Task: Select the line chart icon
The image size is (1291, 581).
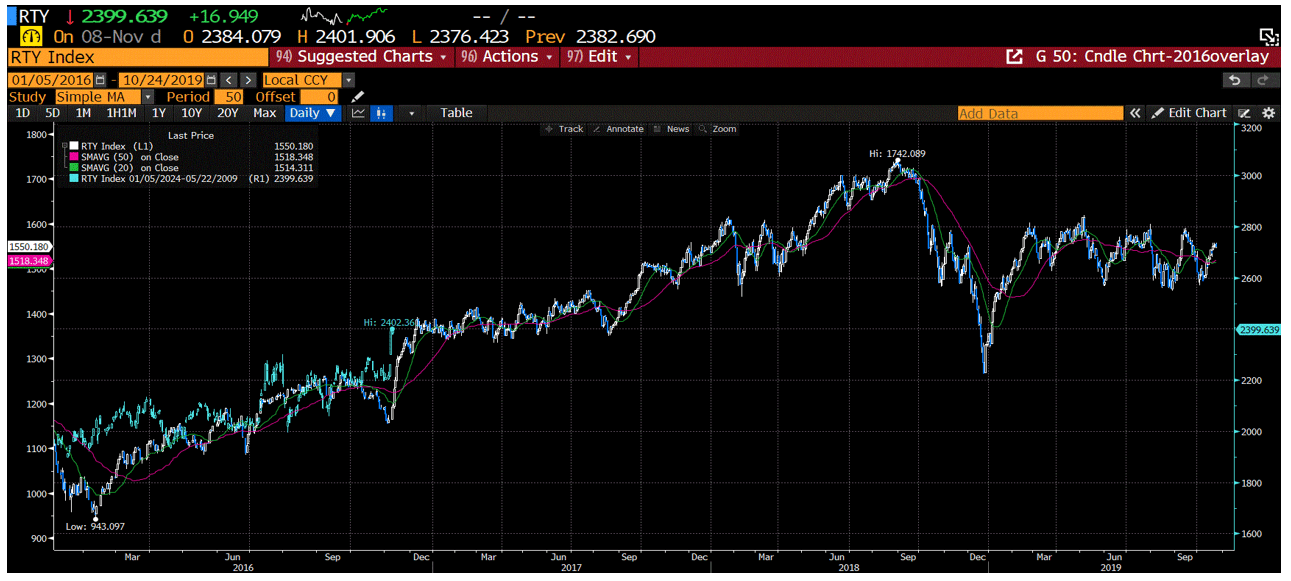Action: (x=358, y=113)
